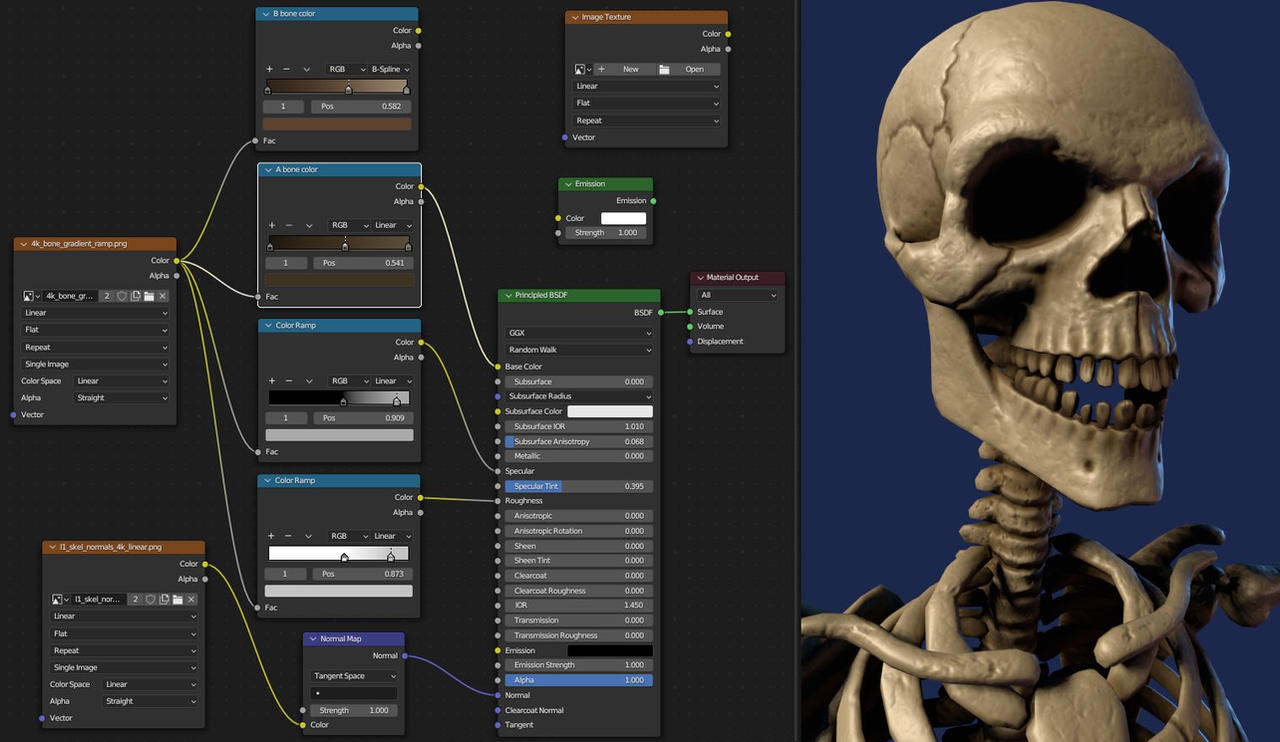
Task: Add a color stop in A bone color
Action: 273,225
